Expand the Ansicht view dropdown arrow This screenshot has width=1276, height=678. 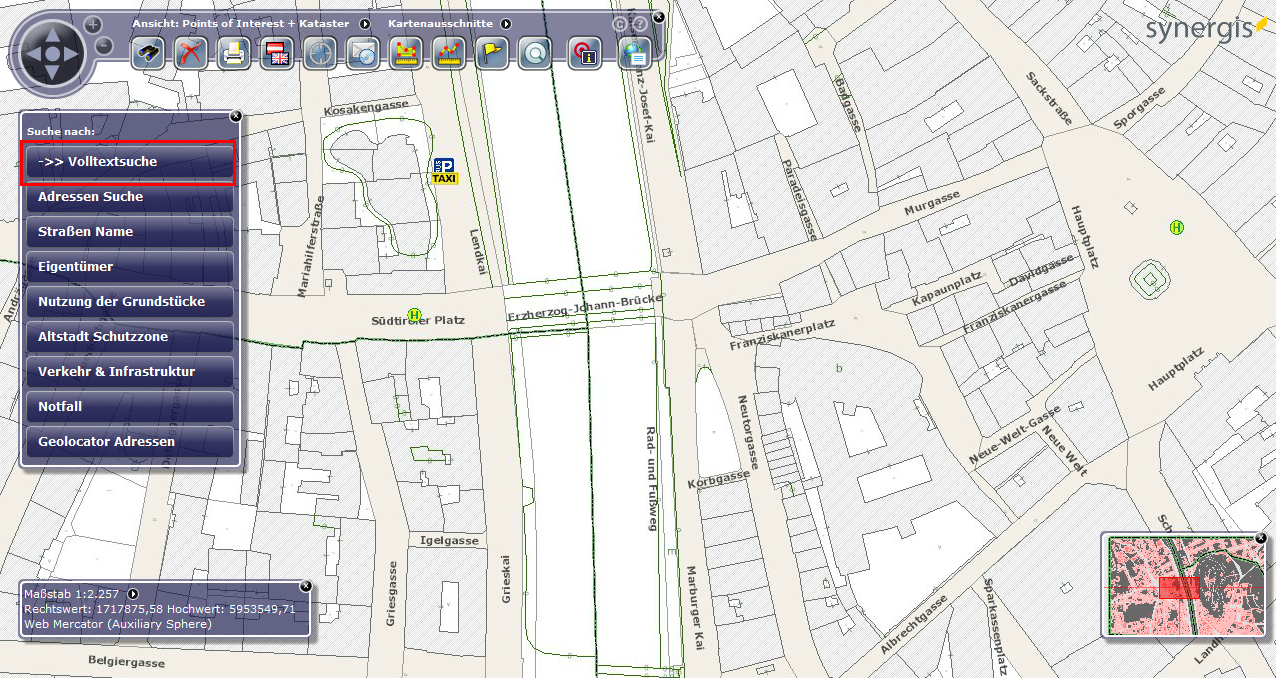365,23
